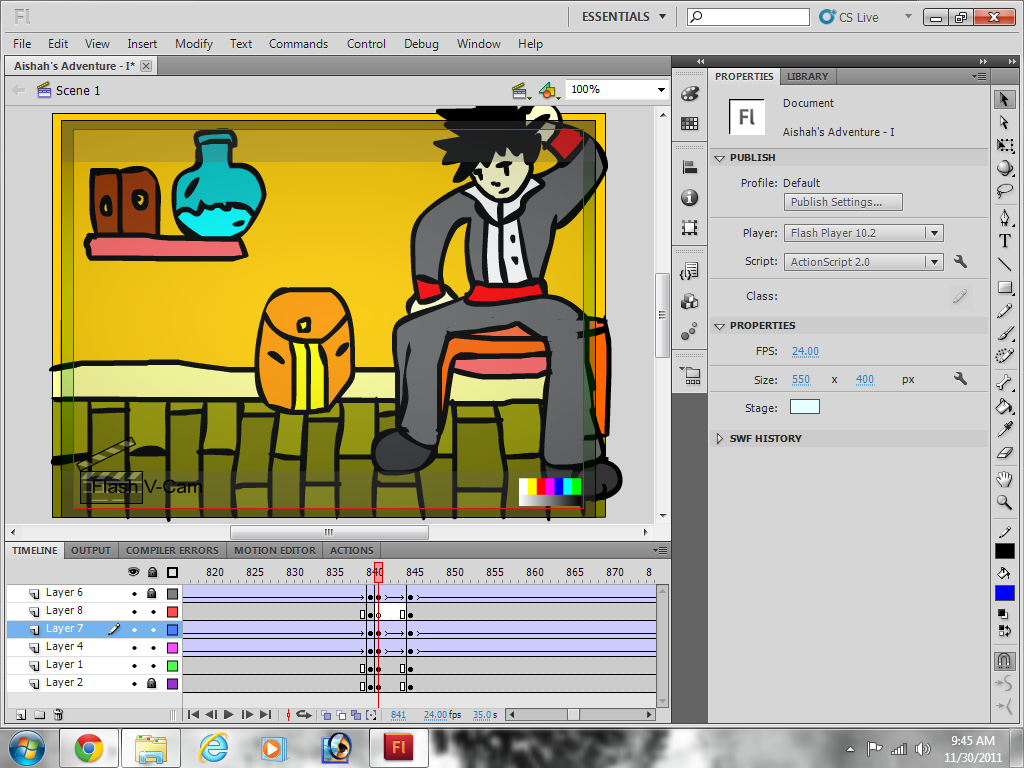Select the Pencil tool
Screen dimensions: 1024x768
pyautogui.click(x=1004, y=311)
